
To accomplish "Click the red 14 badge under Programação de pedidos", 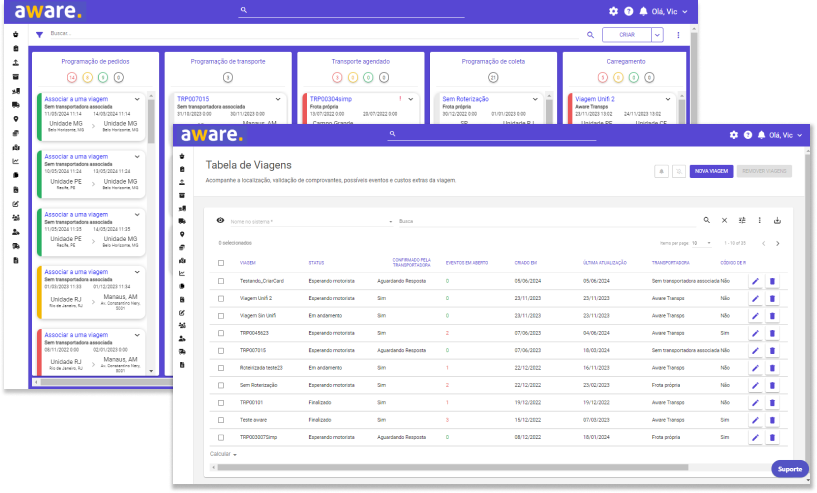I will coord(72,78).
